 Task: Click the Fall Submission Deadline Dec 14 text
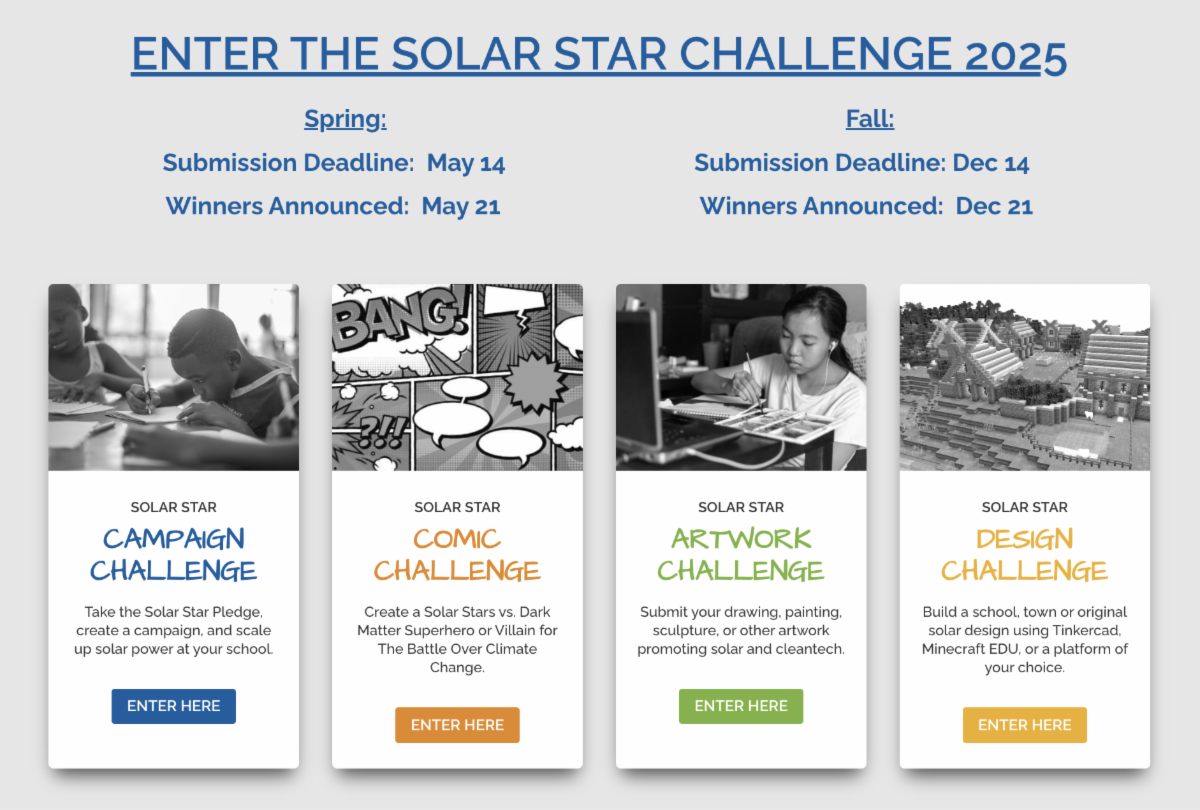(x=862, y=163)
